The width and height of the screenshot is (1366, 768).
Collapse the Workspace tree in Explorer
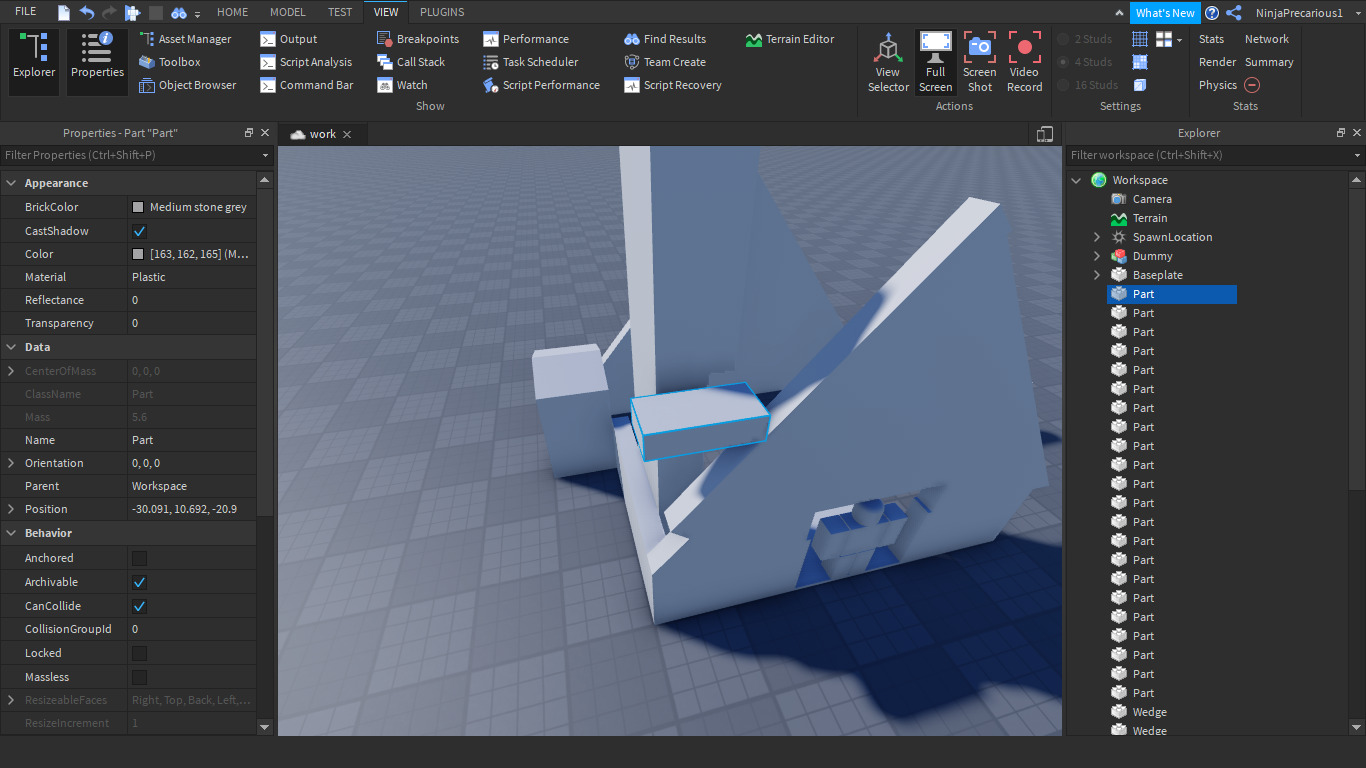coord(1076,180)
